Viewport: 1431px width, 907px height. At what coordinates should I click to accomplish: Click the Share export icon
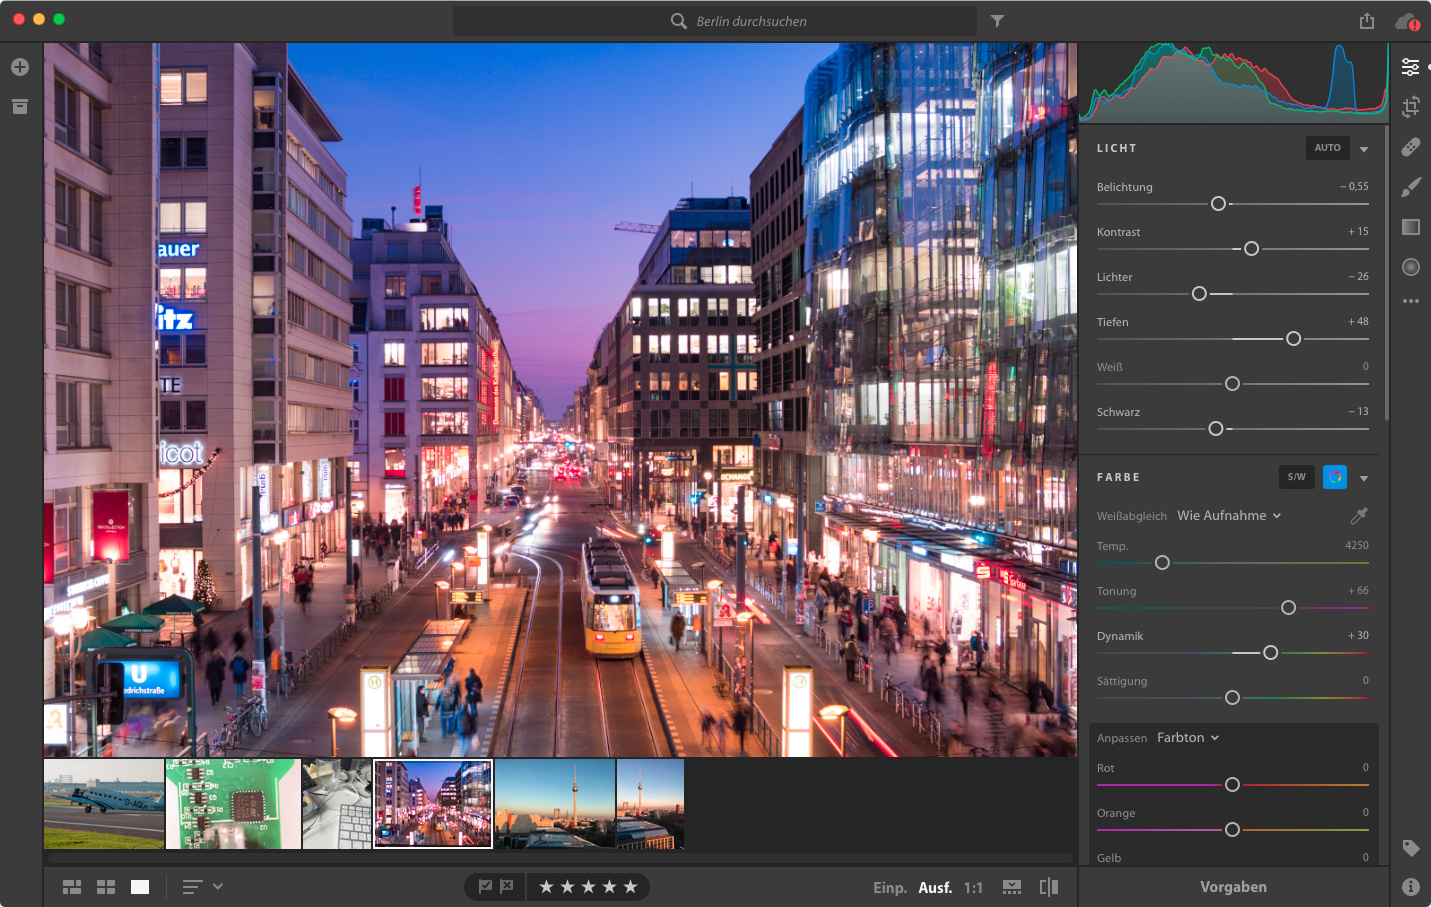(x=1366, y=21)
